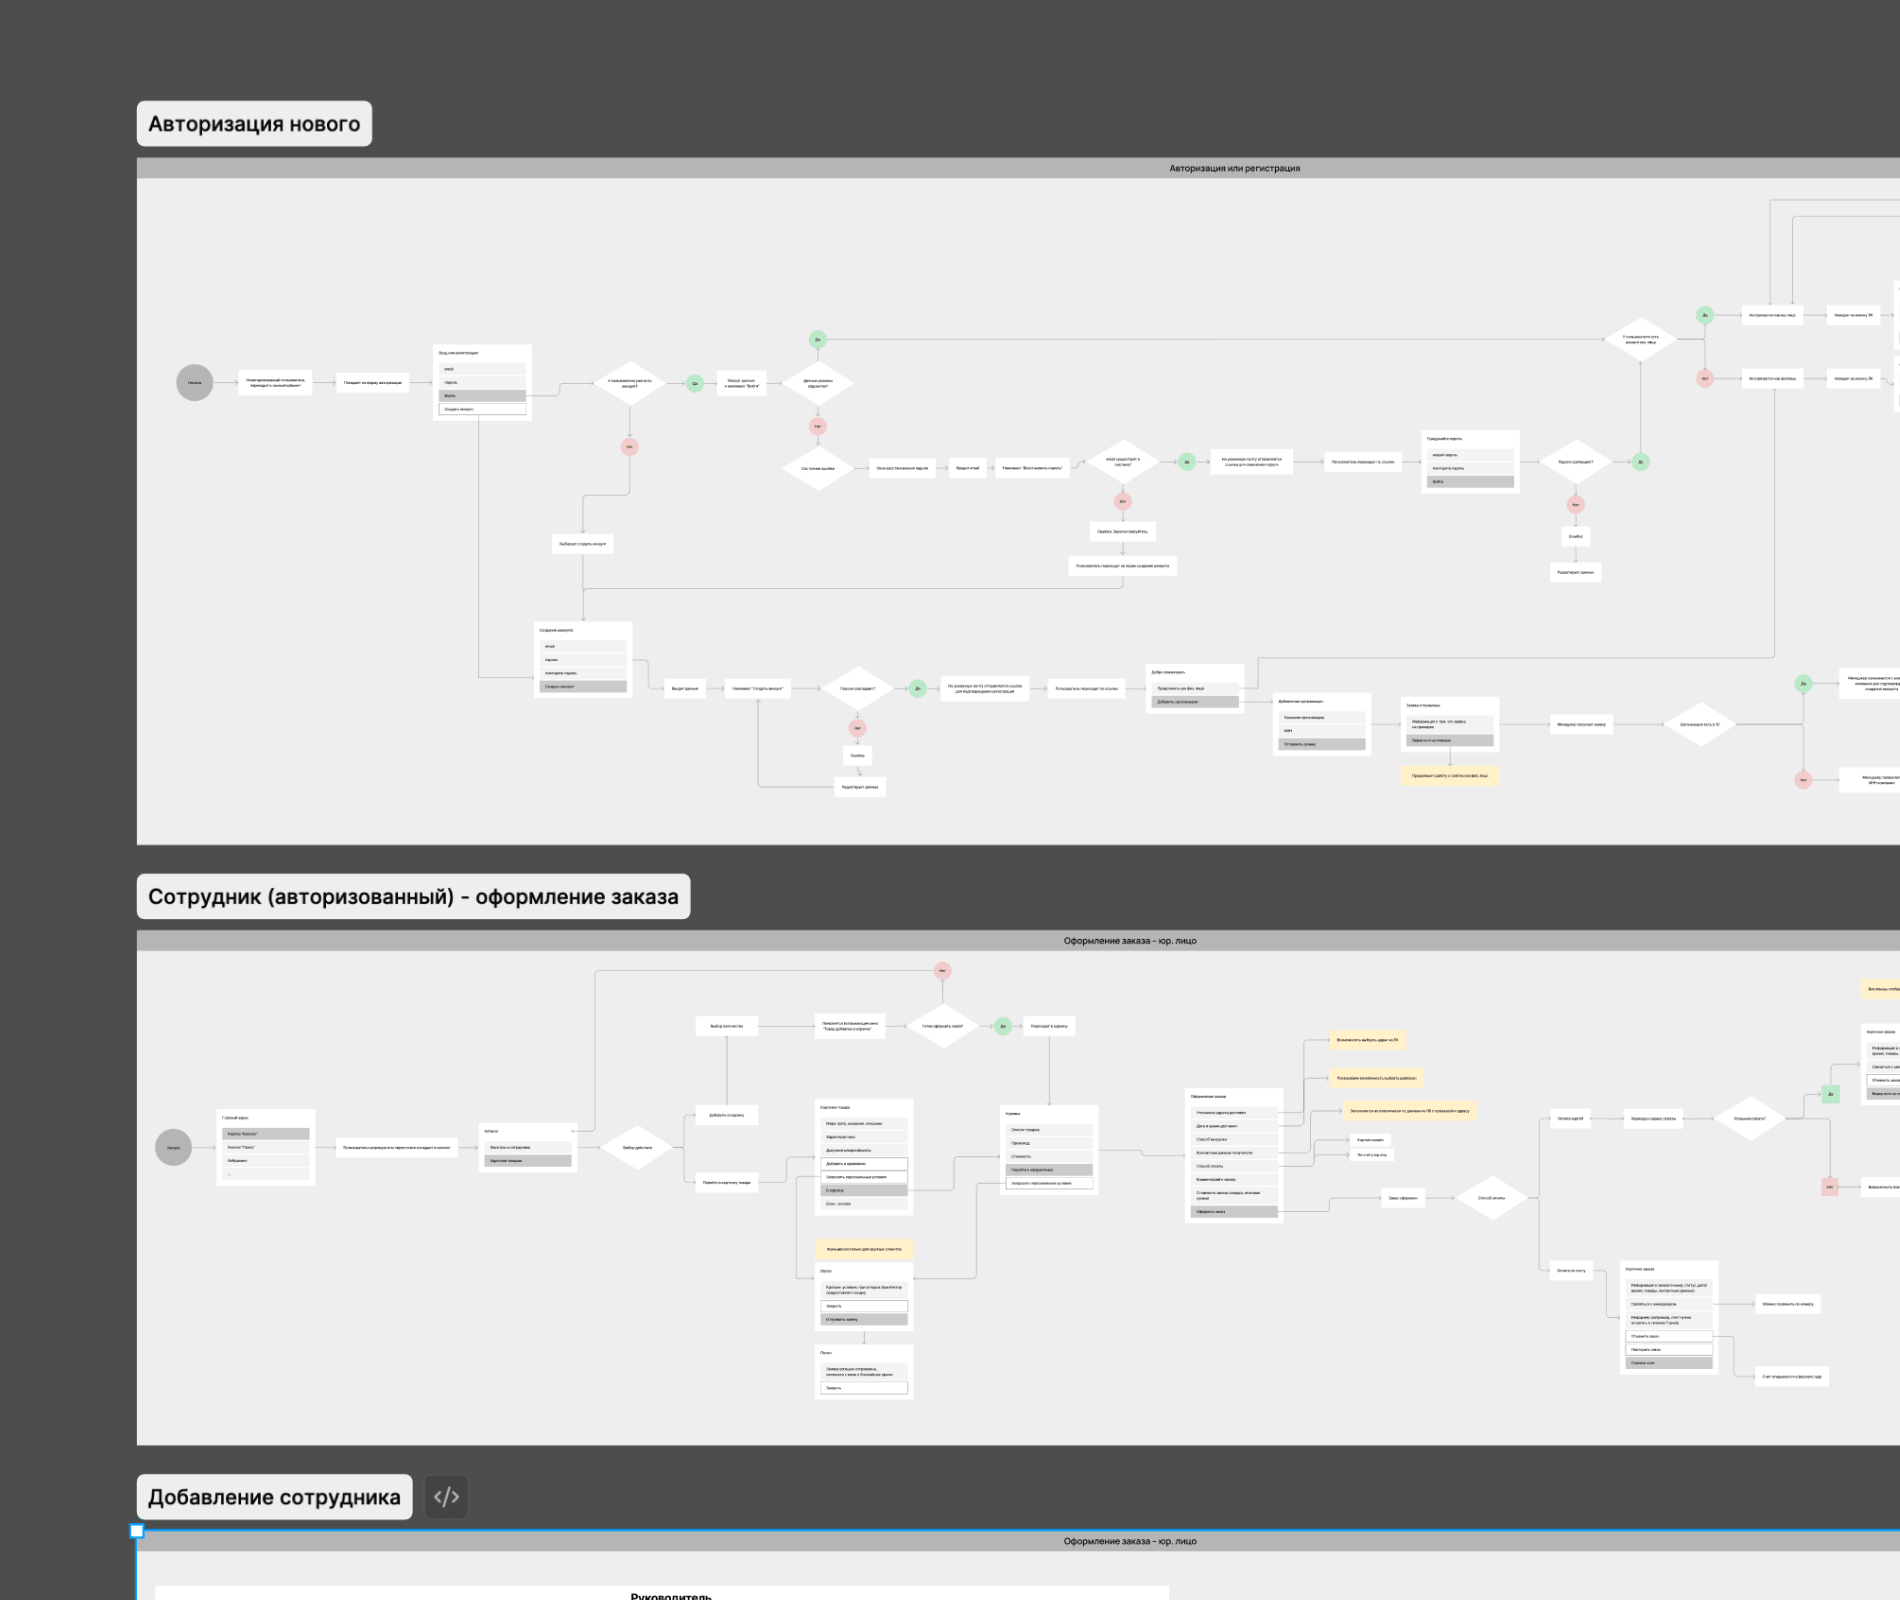Select the 'Добавление сотрудника' section label
This screenshot has width=1900, height=1600.
point(274,1497)
